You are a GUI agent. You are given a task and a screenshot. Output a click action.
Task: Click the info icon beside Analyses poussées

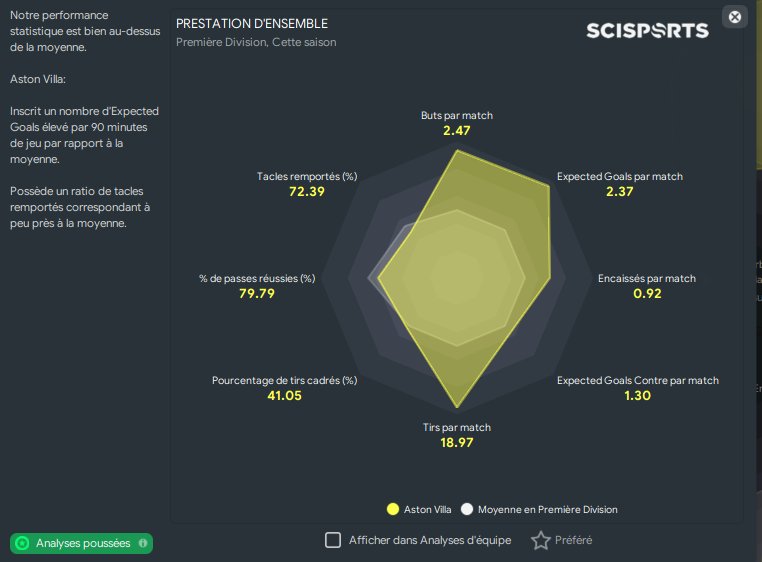click(x=143, y=543)
